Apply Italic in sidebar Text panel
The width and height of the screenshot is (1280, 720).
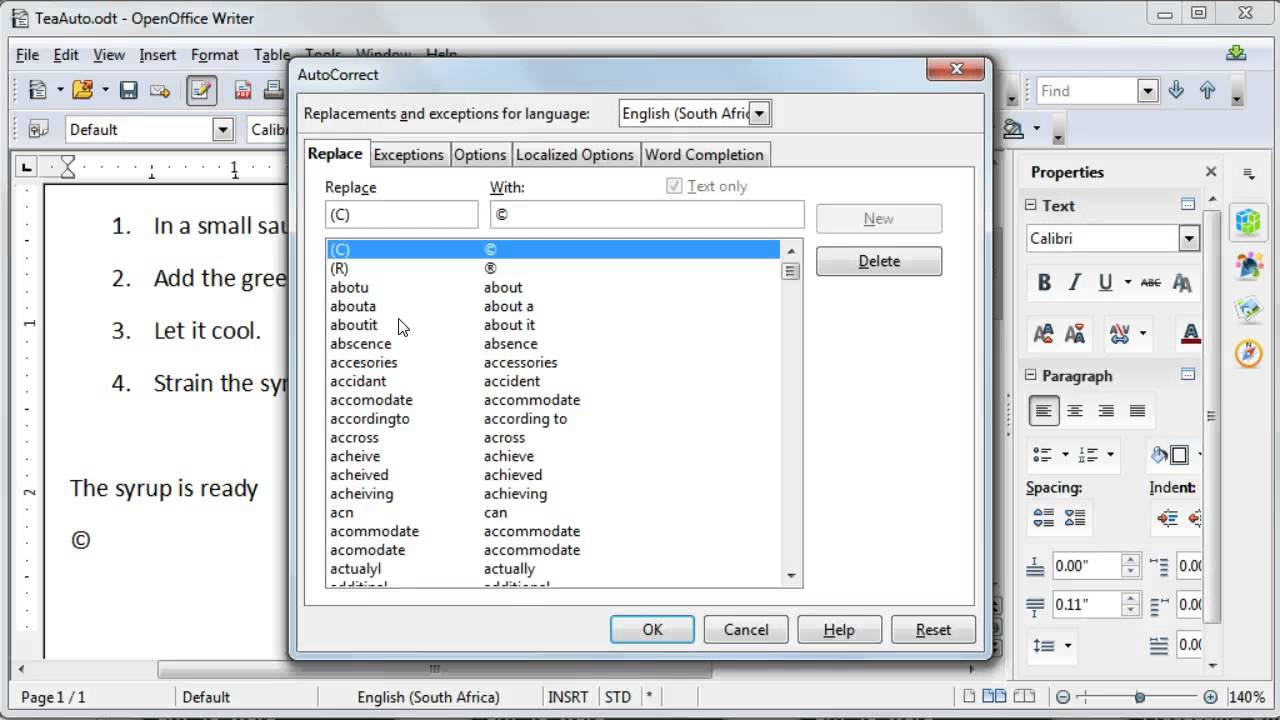(1075, 283)
